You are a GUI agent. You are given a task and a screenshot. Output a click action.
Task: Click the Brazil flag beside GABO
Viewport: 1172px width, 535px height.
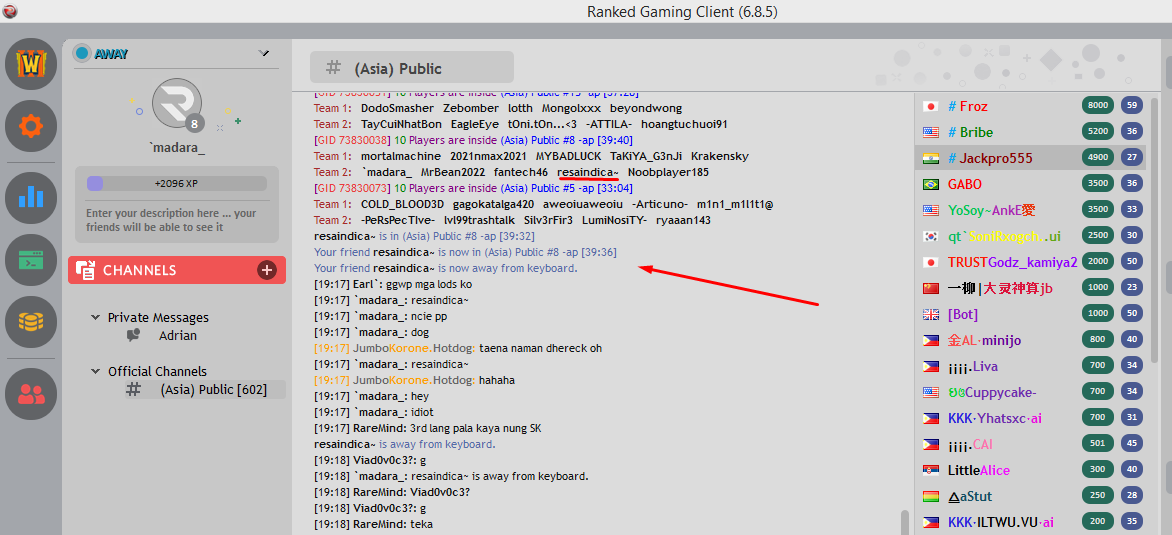coord(931,184)
